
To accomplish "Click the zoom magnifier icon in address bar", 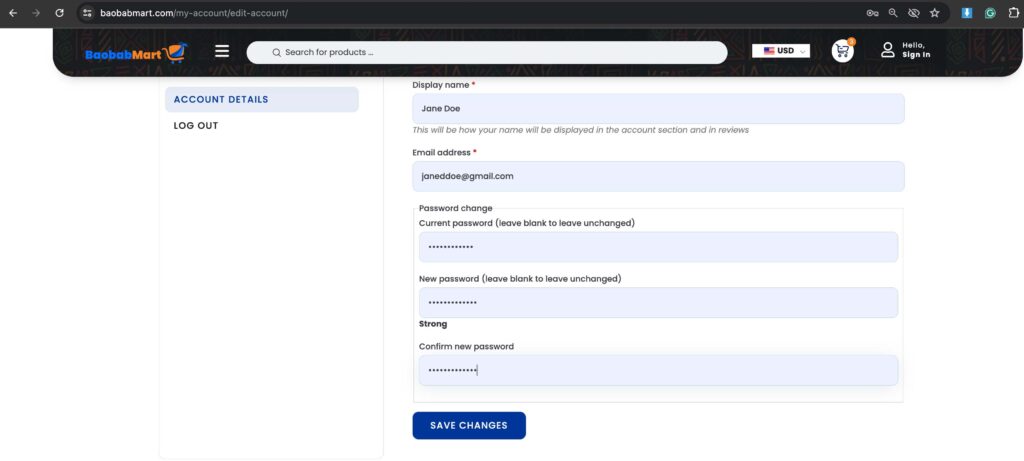I will (x=893, y=13).
